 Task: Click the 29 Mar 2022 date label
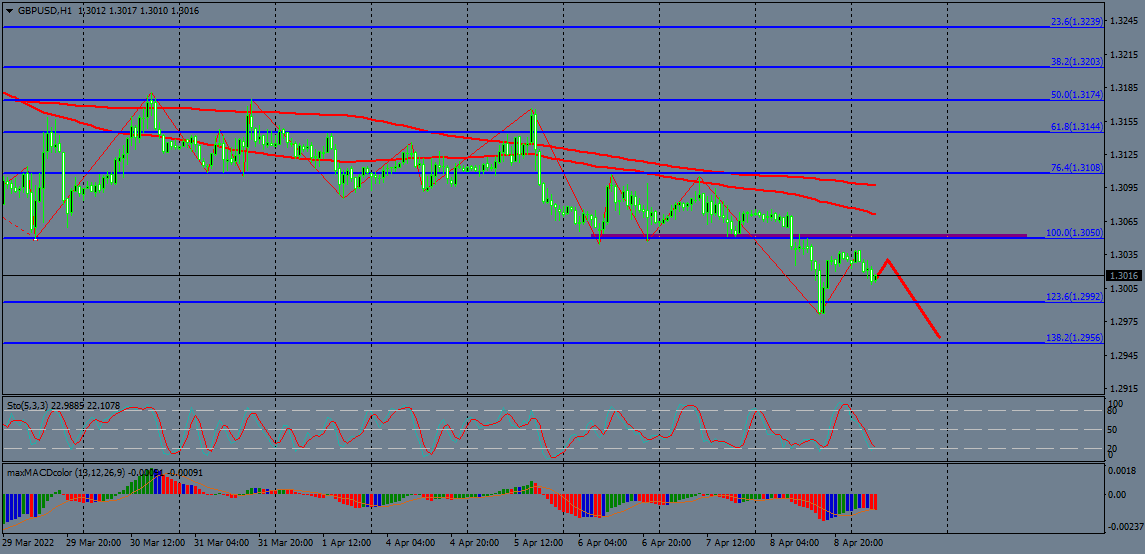point(27,542)
